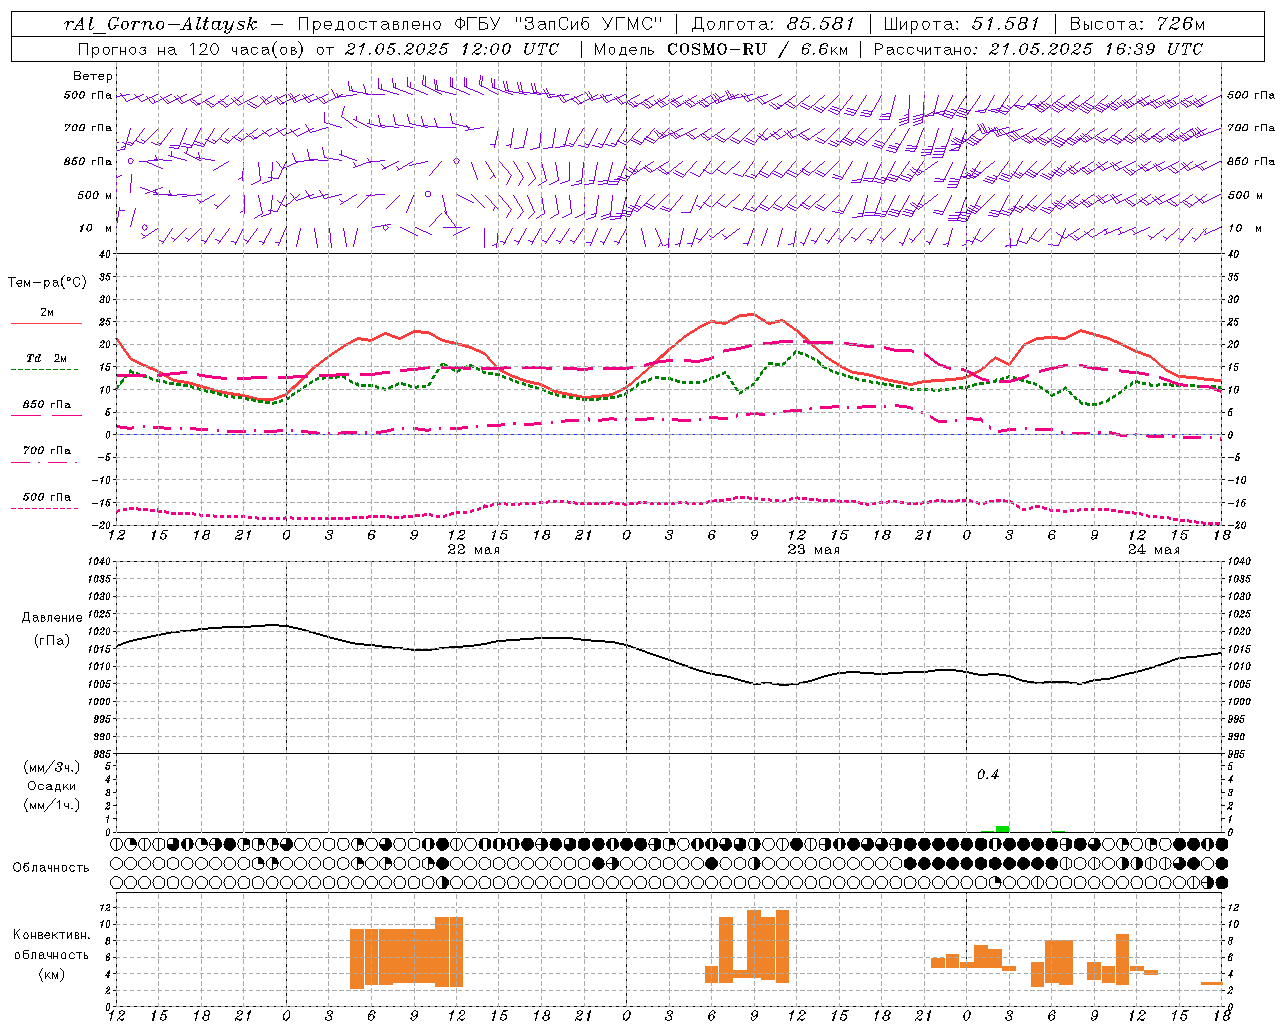
Task: Click the 10 м wind level label on left
Action: (96, 229)
